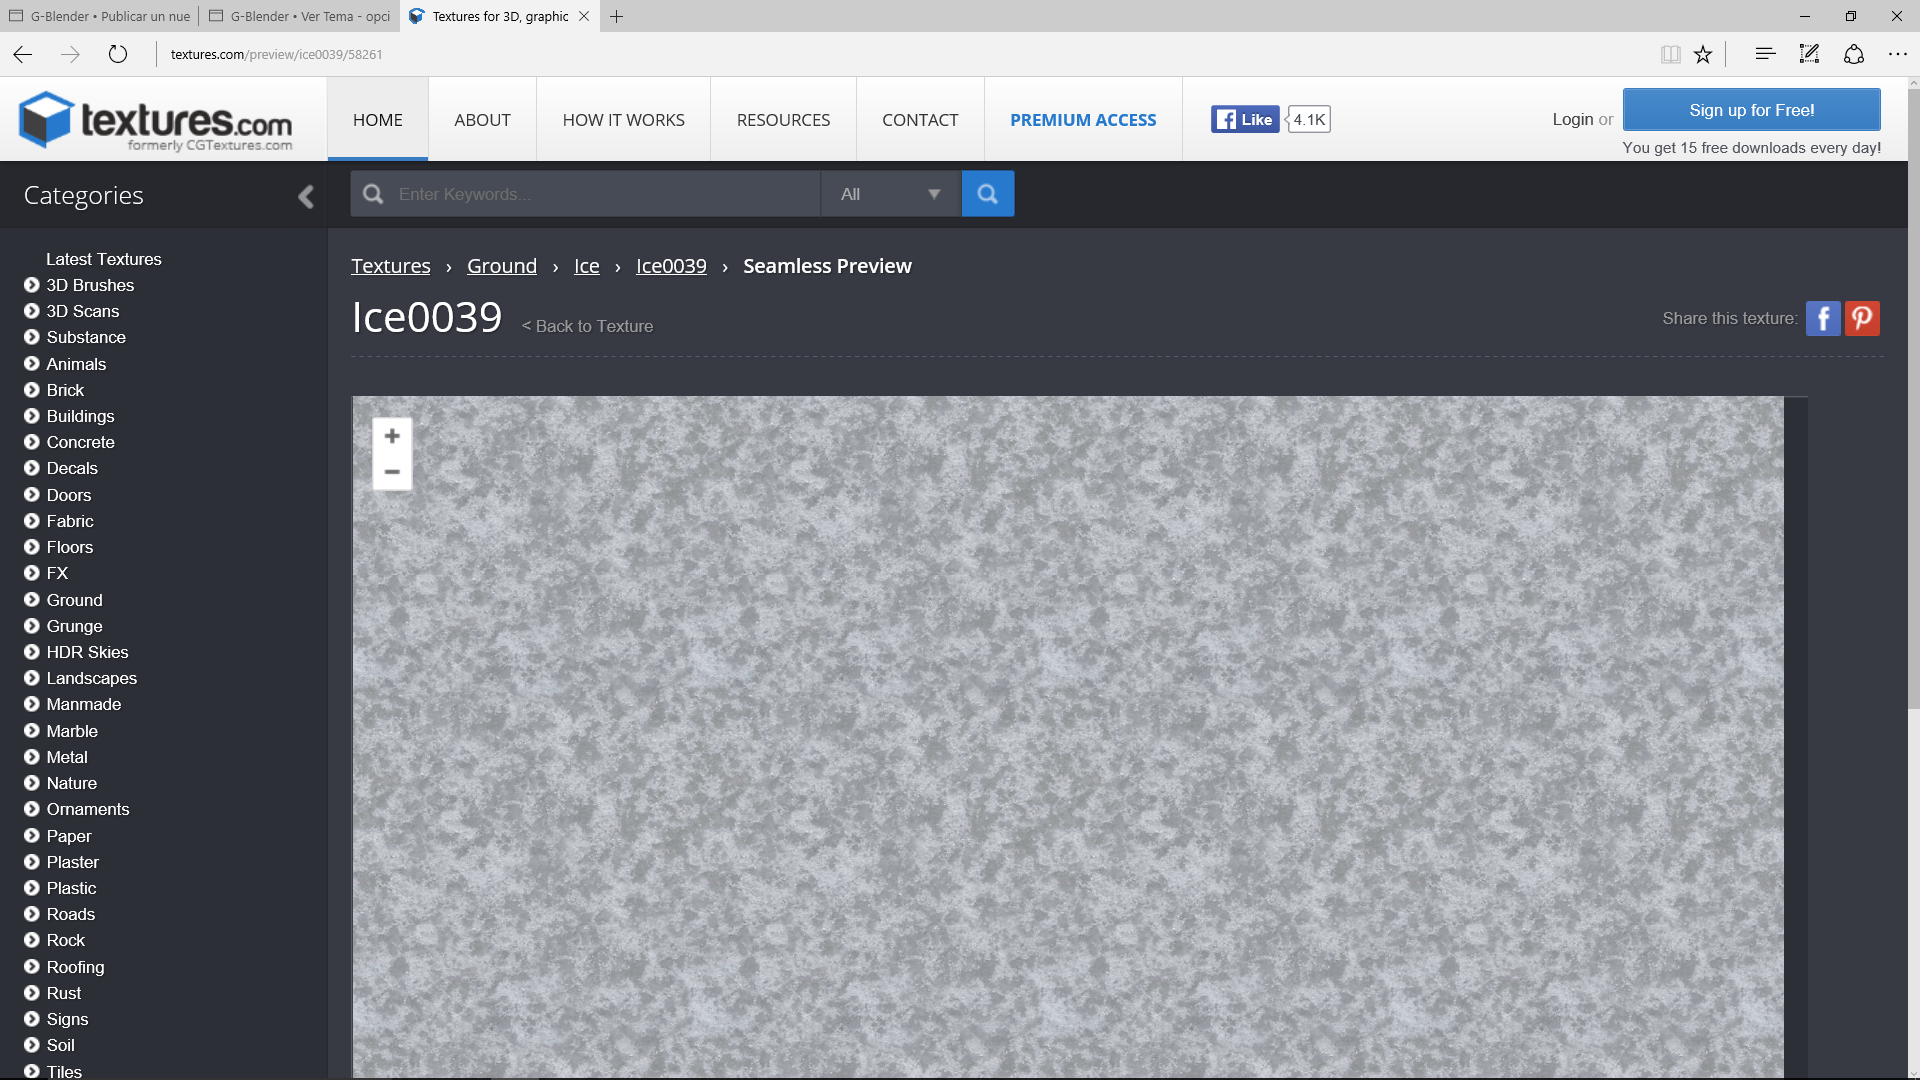
Task: Open the browser Hub icon
Action: pos(1765,55)
